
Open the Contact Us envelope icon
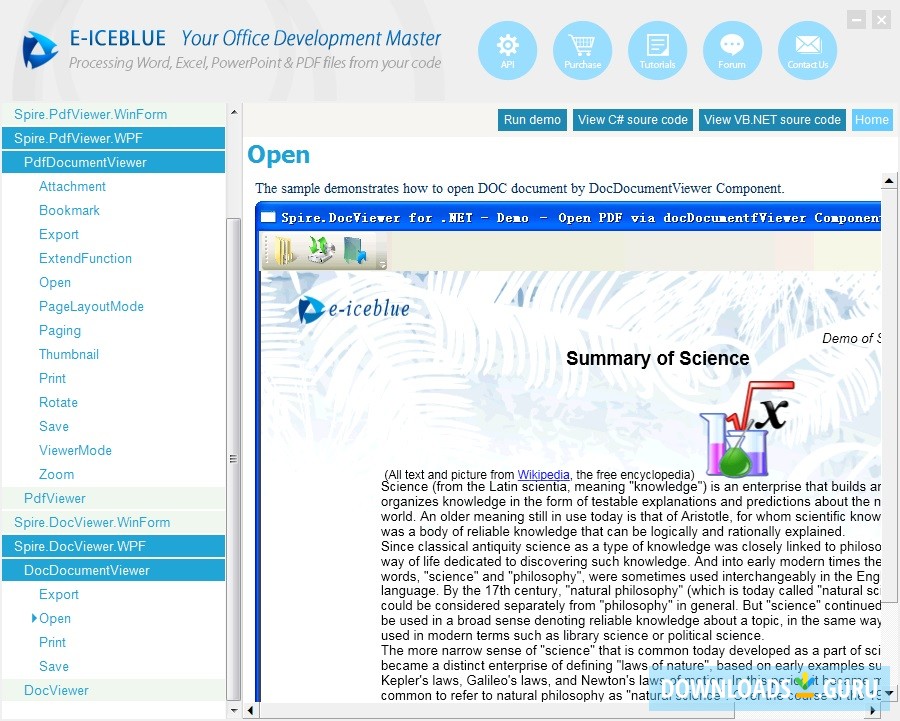pos(808,51)
